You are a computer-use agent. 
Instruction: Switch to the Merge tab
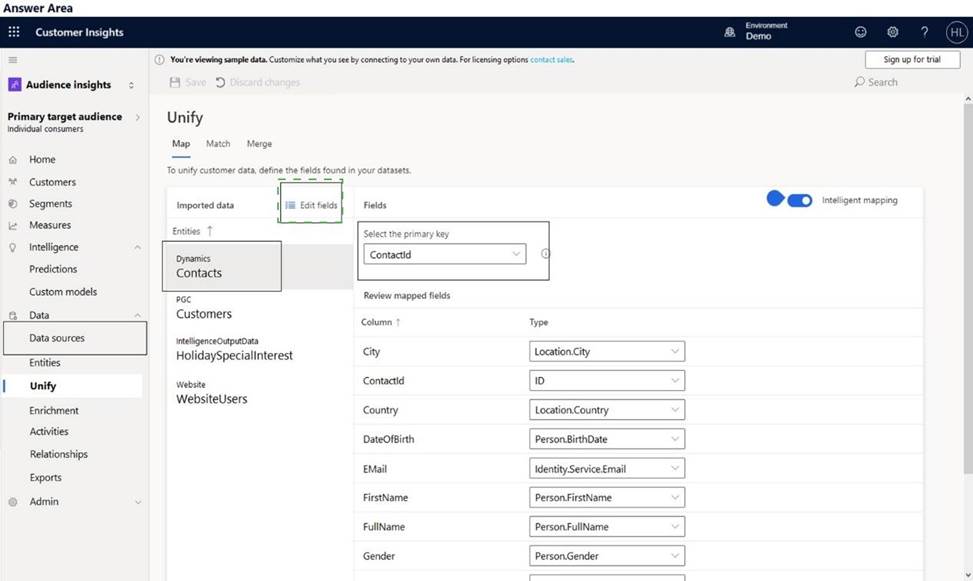pyautogui.click(x=259, y=144)
